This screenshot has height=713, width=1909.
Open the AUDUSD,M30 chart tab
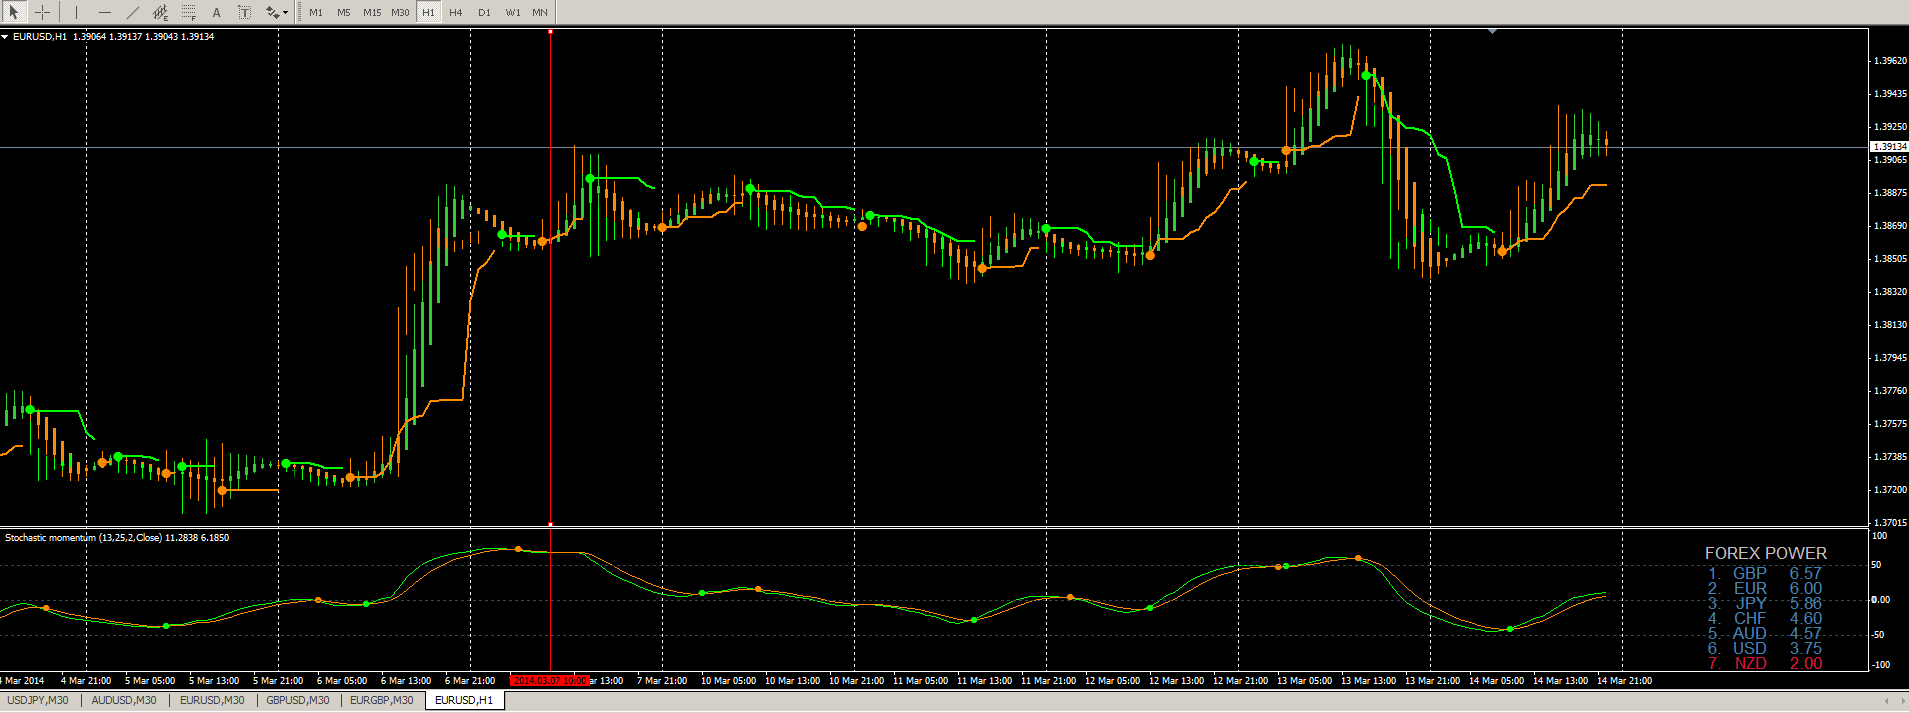pos(124,700)
